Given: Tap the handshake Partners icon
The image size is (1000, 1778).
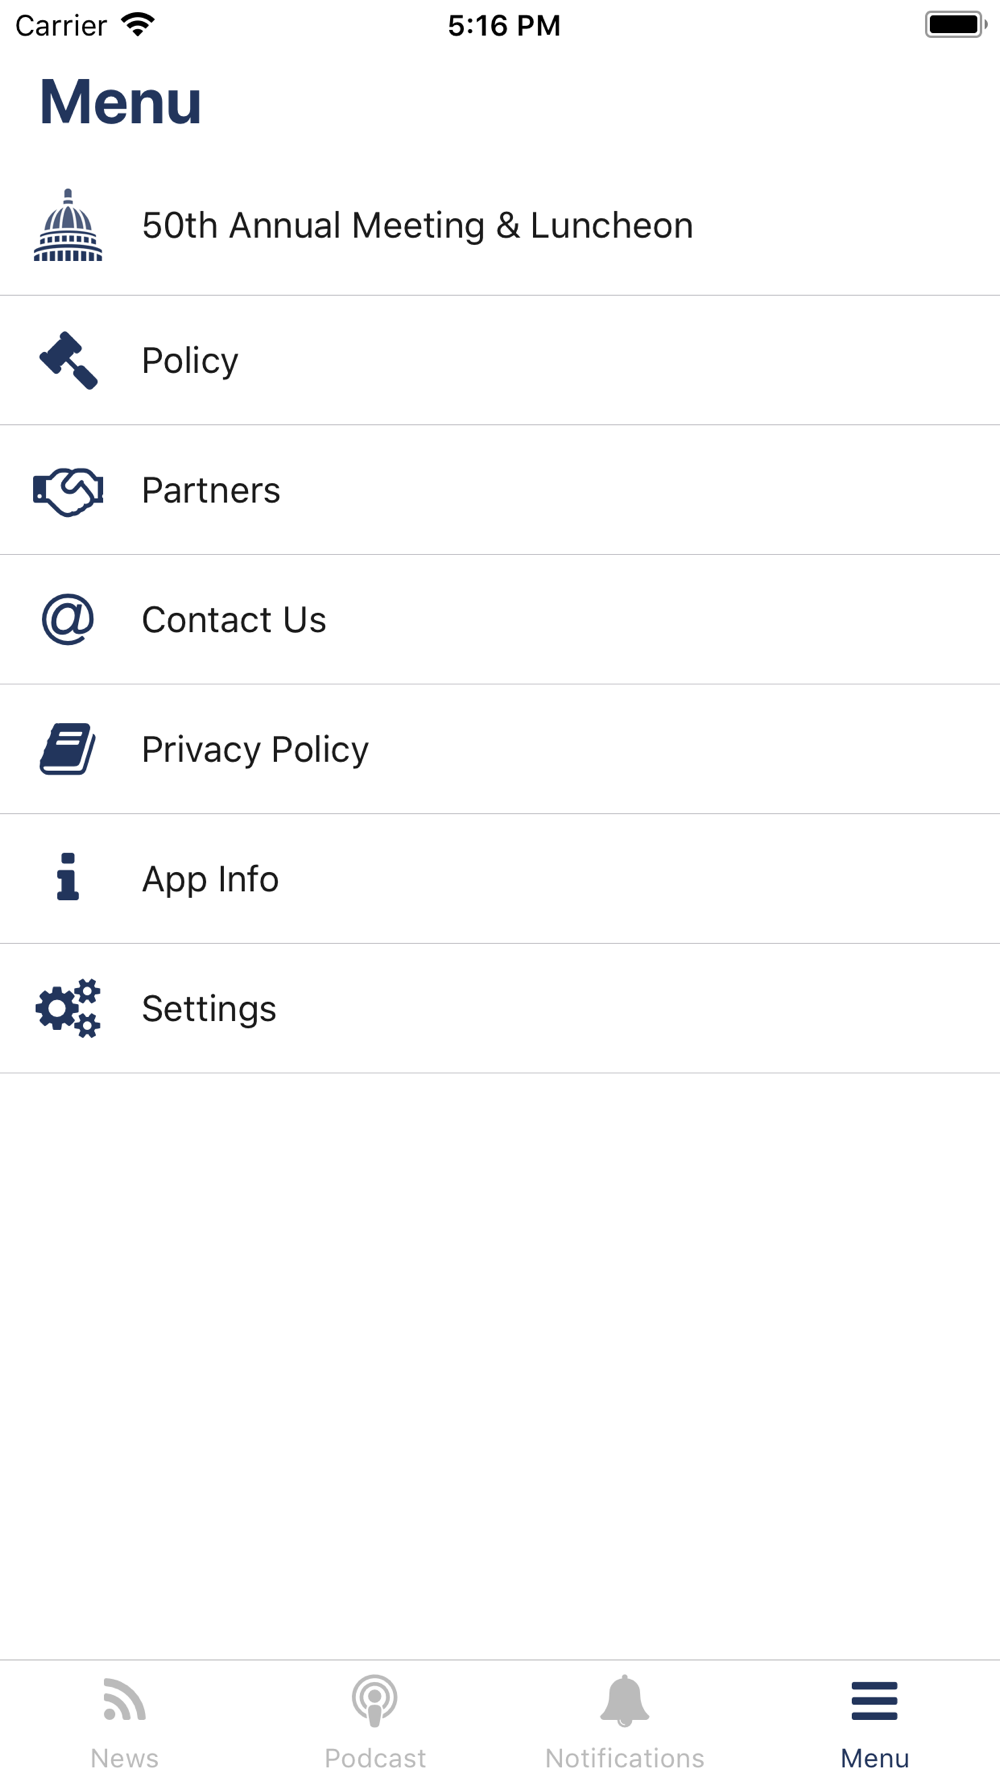Looking at the screenshot, I should (x=68, y=491).
